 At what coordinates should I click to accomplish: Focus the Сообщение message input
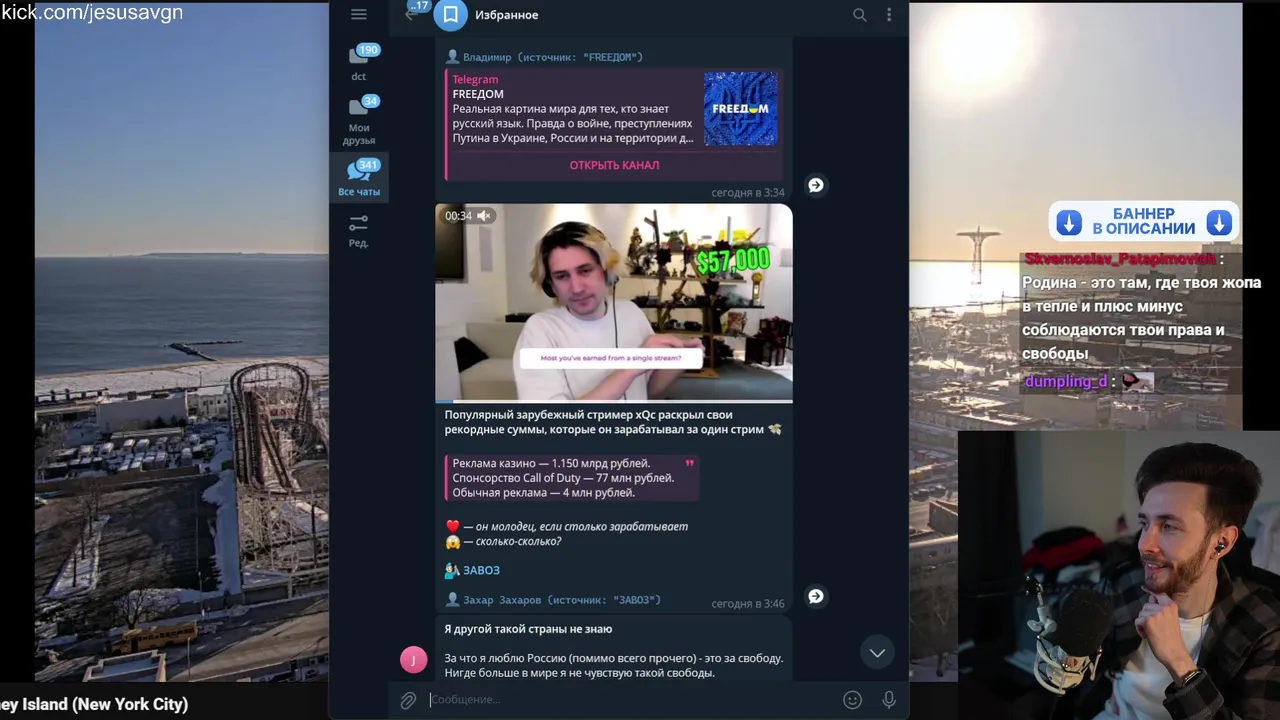(x=630, y=700)
